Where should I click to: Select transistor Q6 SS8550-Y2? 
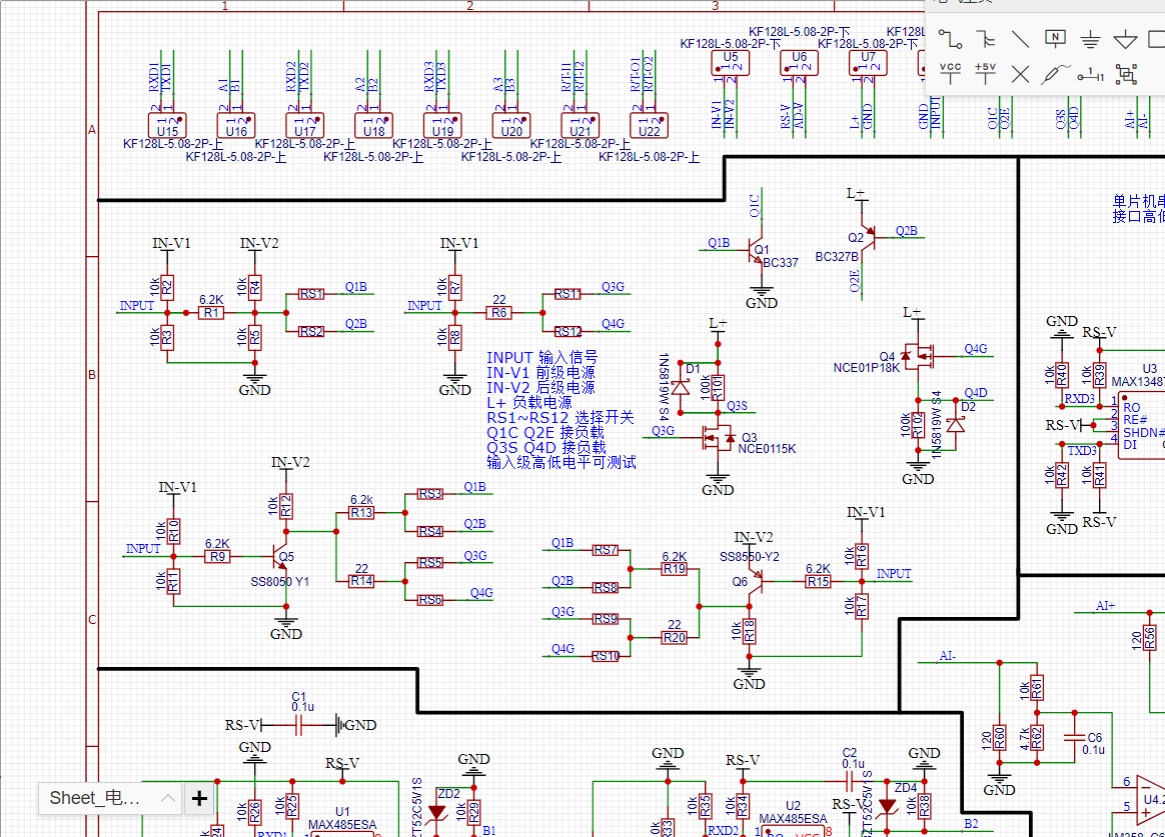coord(754,582)
